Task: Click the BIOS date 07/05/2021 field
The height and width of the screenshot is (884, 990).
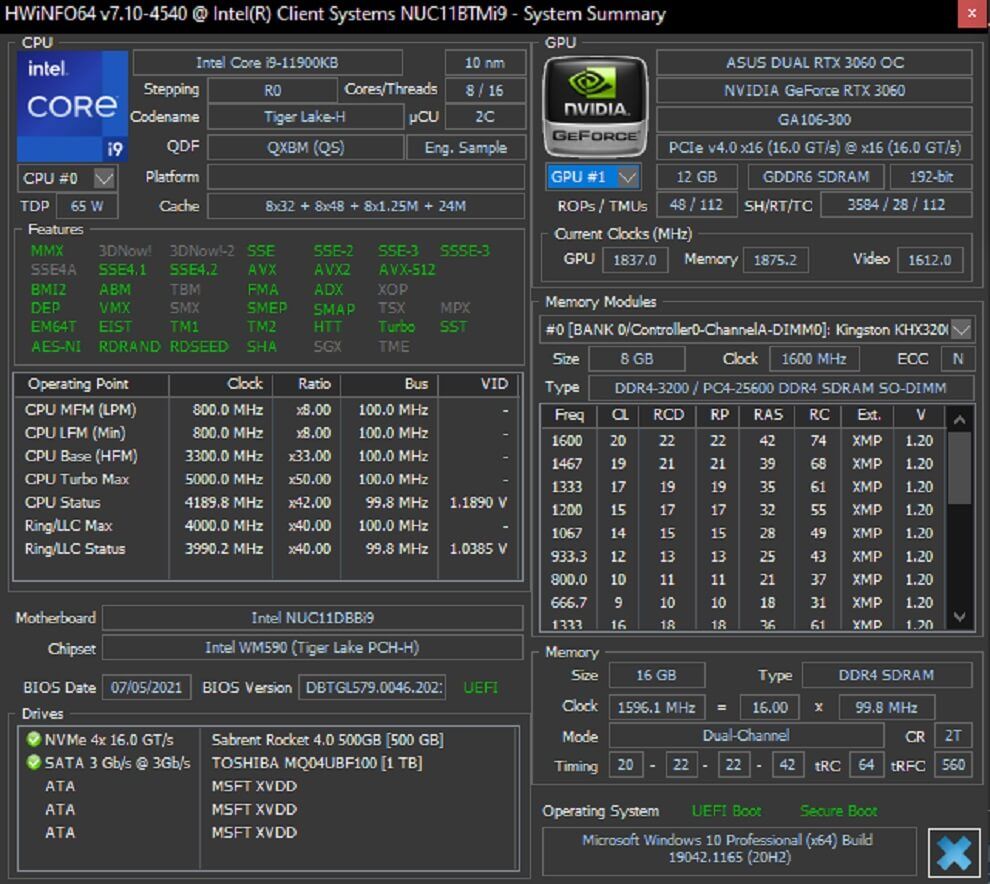Action: click(146, 688)
